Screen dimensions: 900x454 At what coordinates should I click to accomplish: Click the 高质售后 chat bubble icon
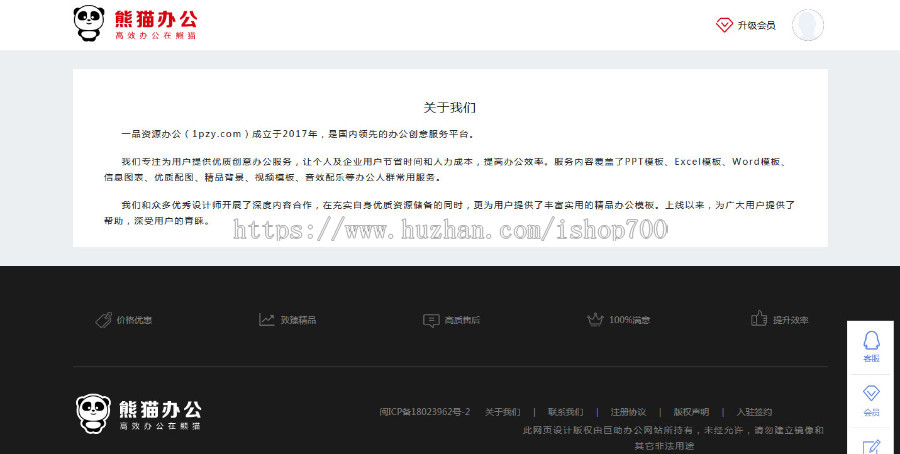[431, 320]
